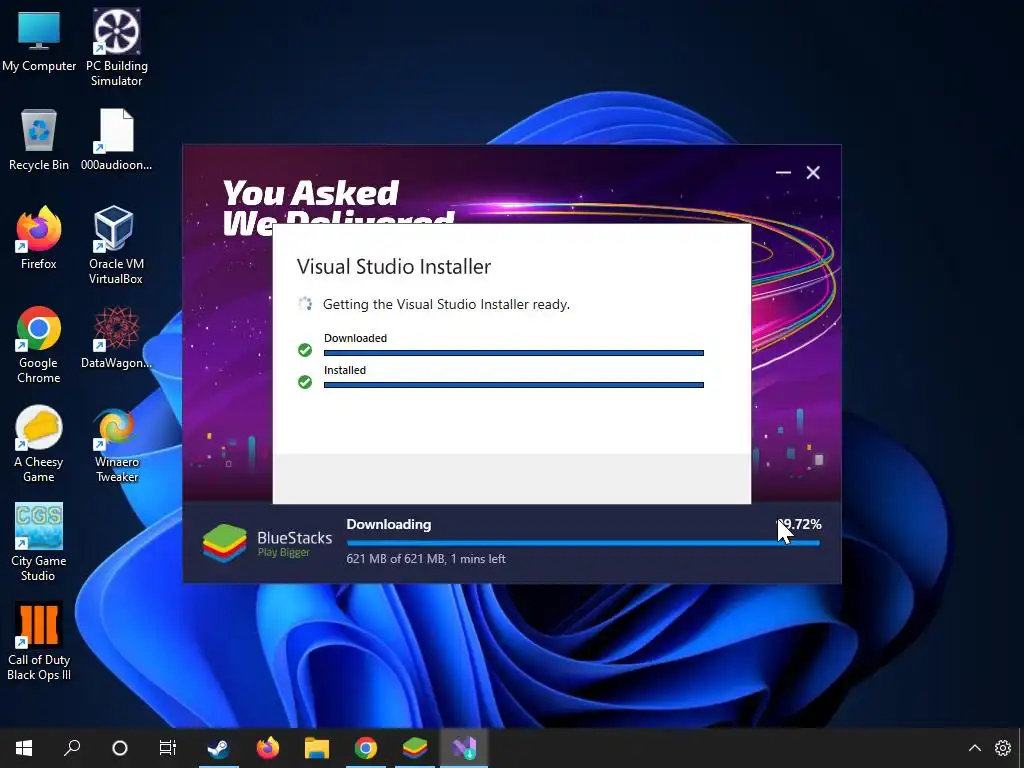Click green checkmark next to Downloaded
This screenshot has height=768, width=1024.
[x=305, y=350]
